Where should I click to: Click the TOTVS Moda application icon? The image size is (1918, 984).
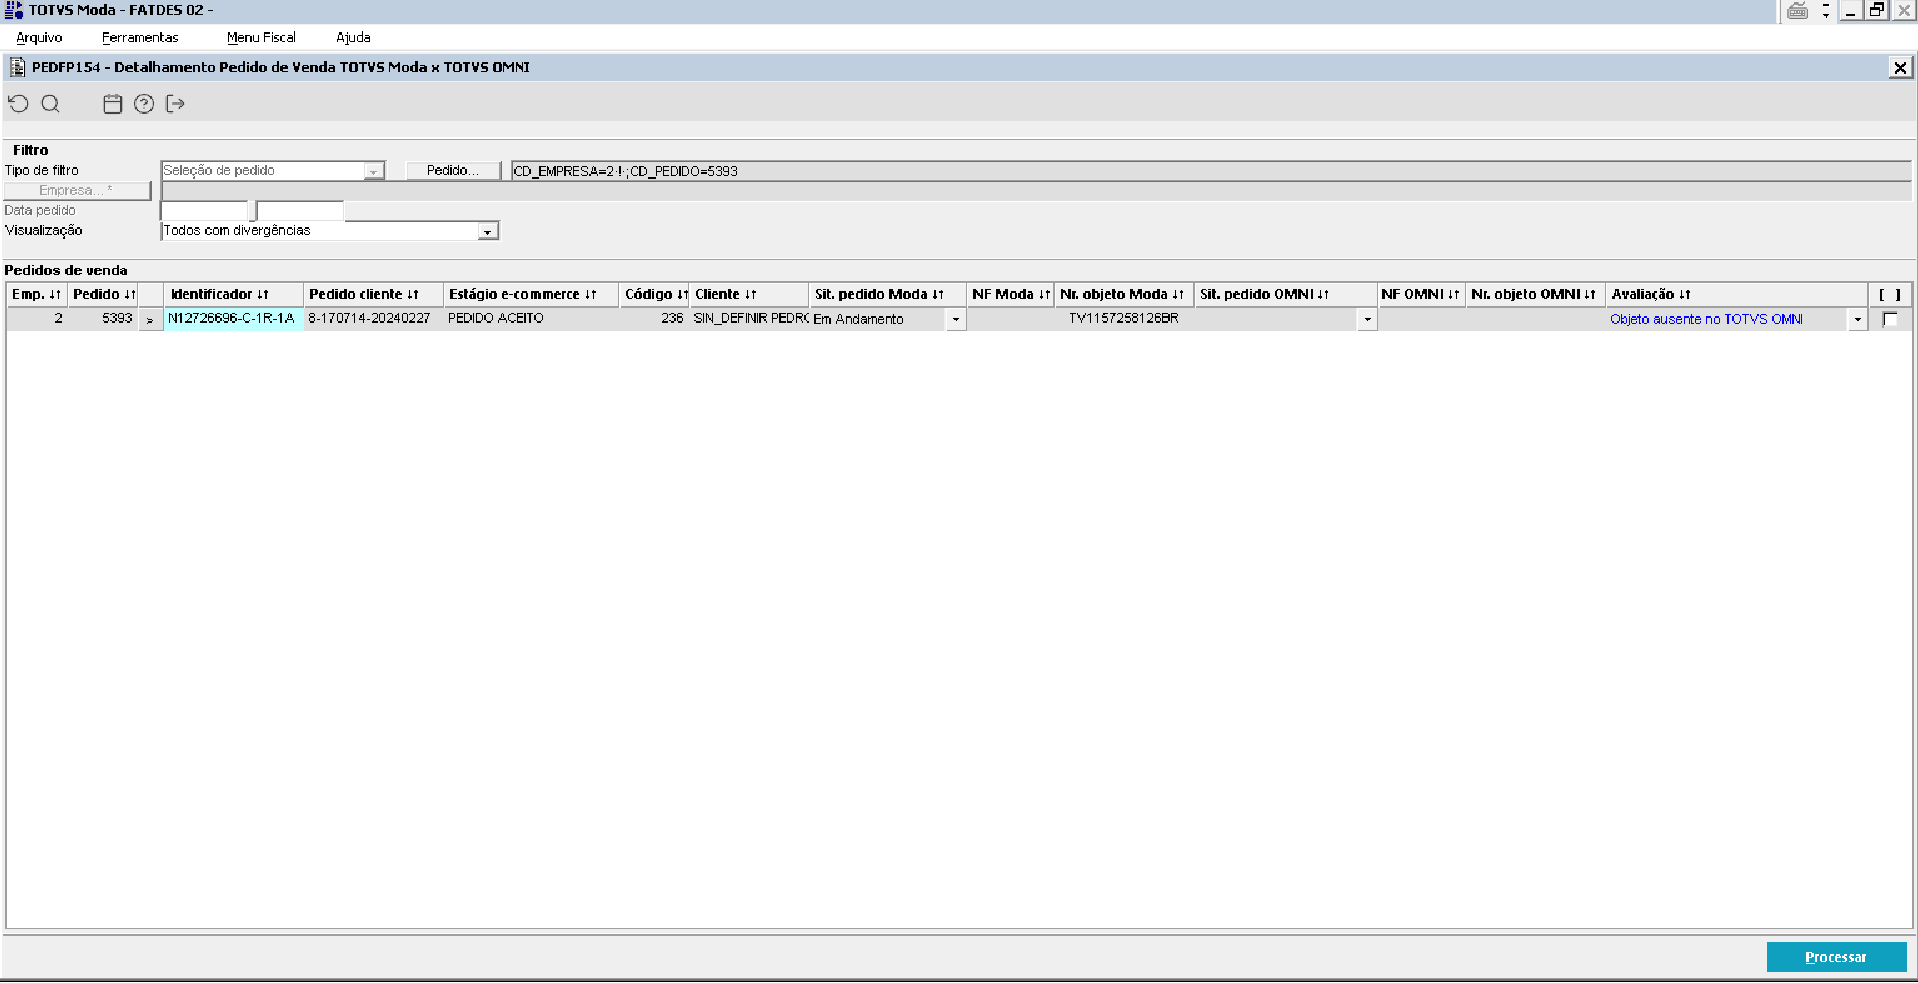(14, 10)
